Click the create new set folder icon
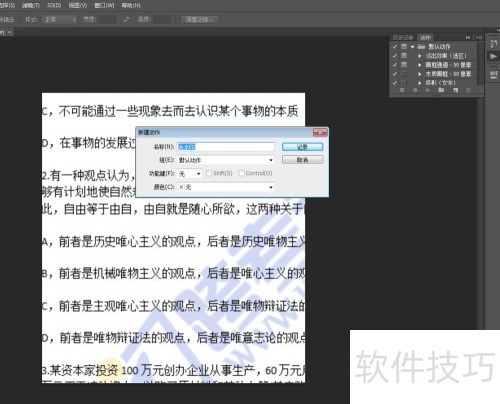500x404 pixels. [x=441, y=90]
